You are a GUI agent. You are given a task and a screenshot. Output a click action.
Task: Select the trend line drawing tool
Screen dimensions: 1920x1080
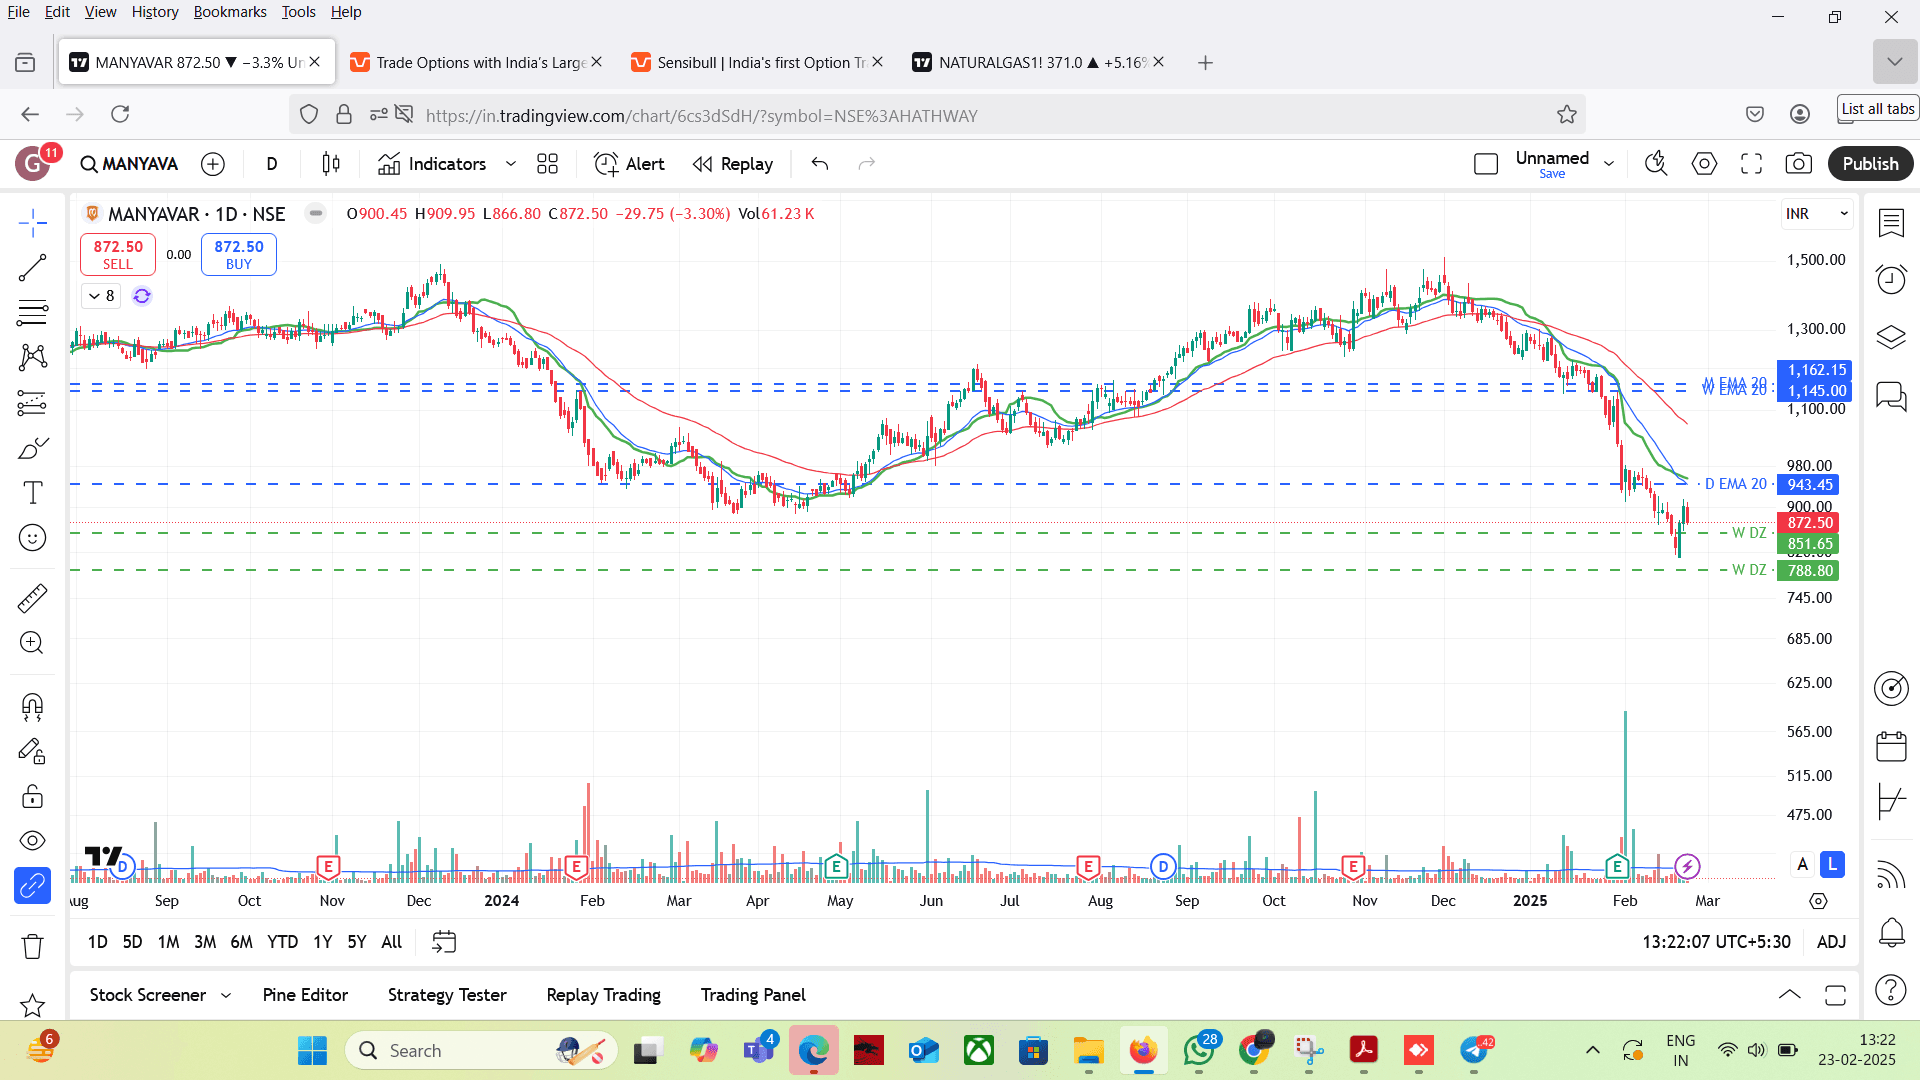[32, 267]
